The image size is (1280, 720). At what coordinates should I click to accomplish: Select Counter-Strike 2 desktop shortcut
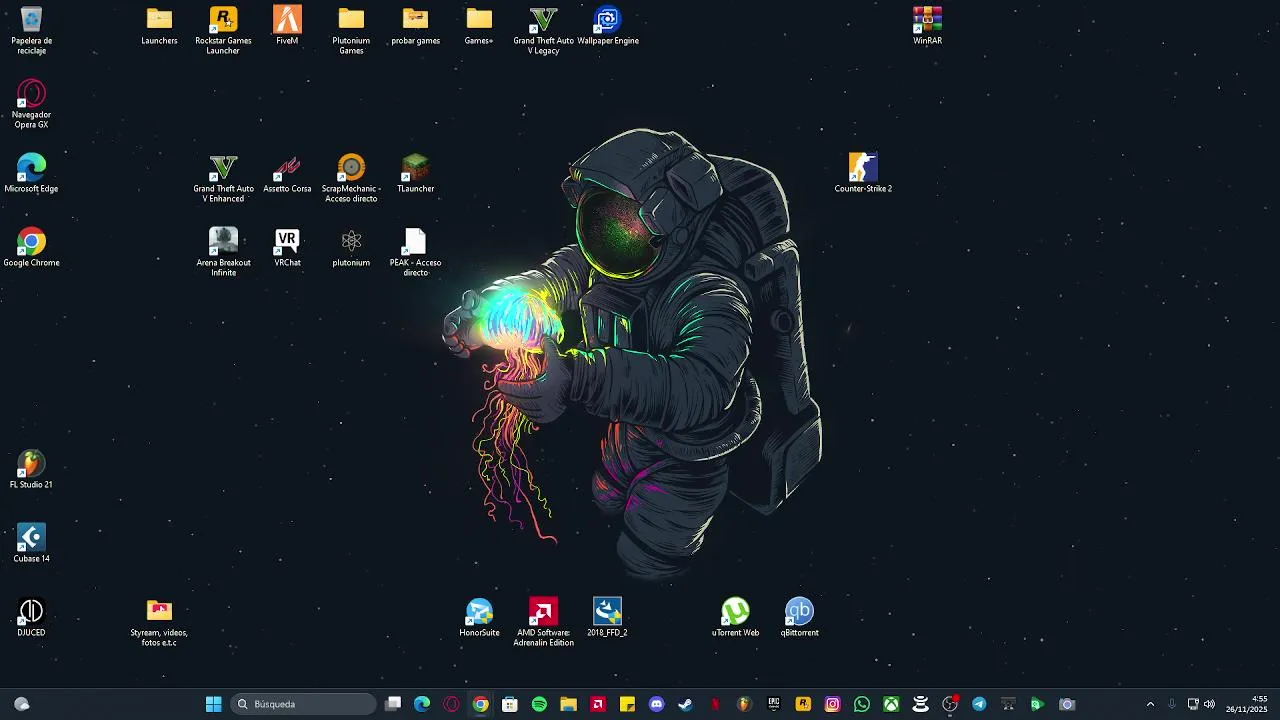coord(863,173)
